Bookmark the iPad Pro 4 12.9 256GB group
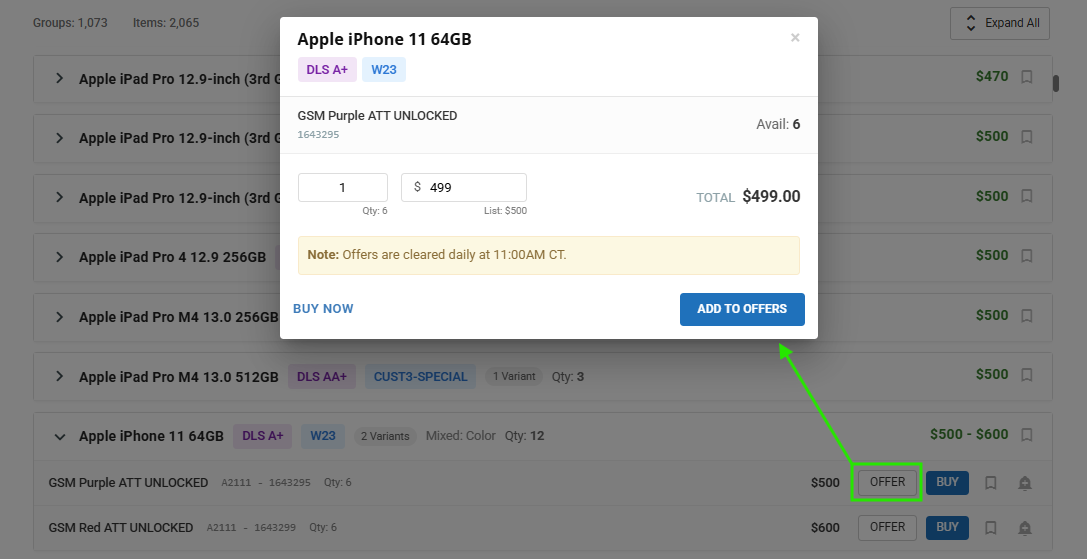This screenshot has width=1087, height=559. click(x=1027, y=256)
